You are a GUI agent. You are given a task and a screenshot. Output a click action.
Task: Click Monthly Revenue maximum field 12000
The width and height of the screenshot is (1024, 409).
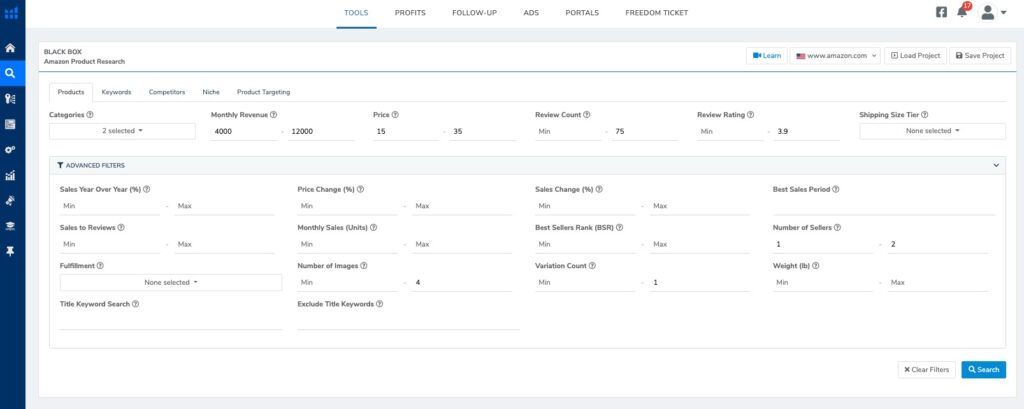click(321, 131)
